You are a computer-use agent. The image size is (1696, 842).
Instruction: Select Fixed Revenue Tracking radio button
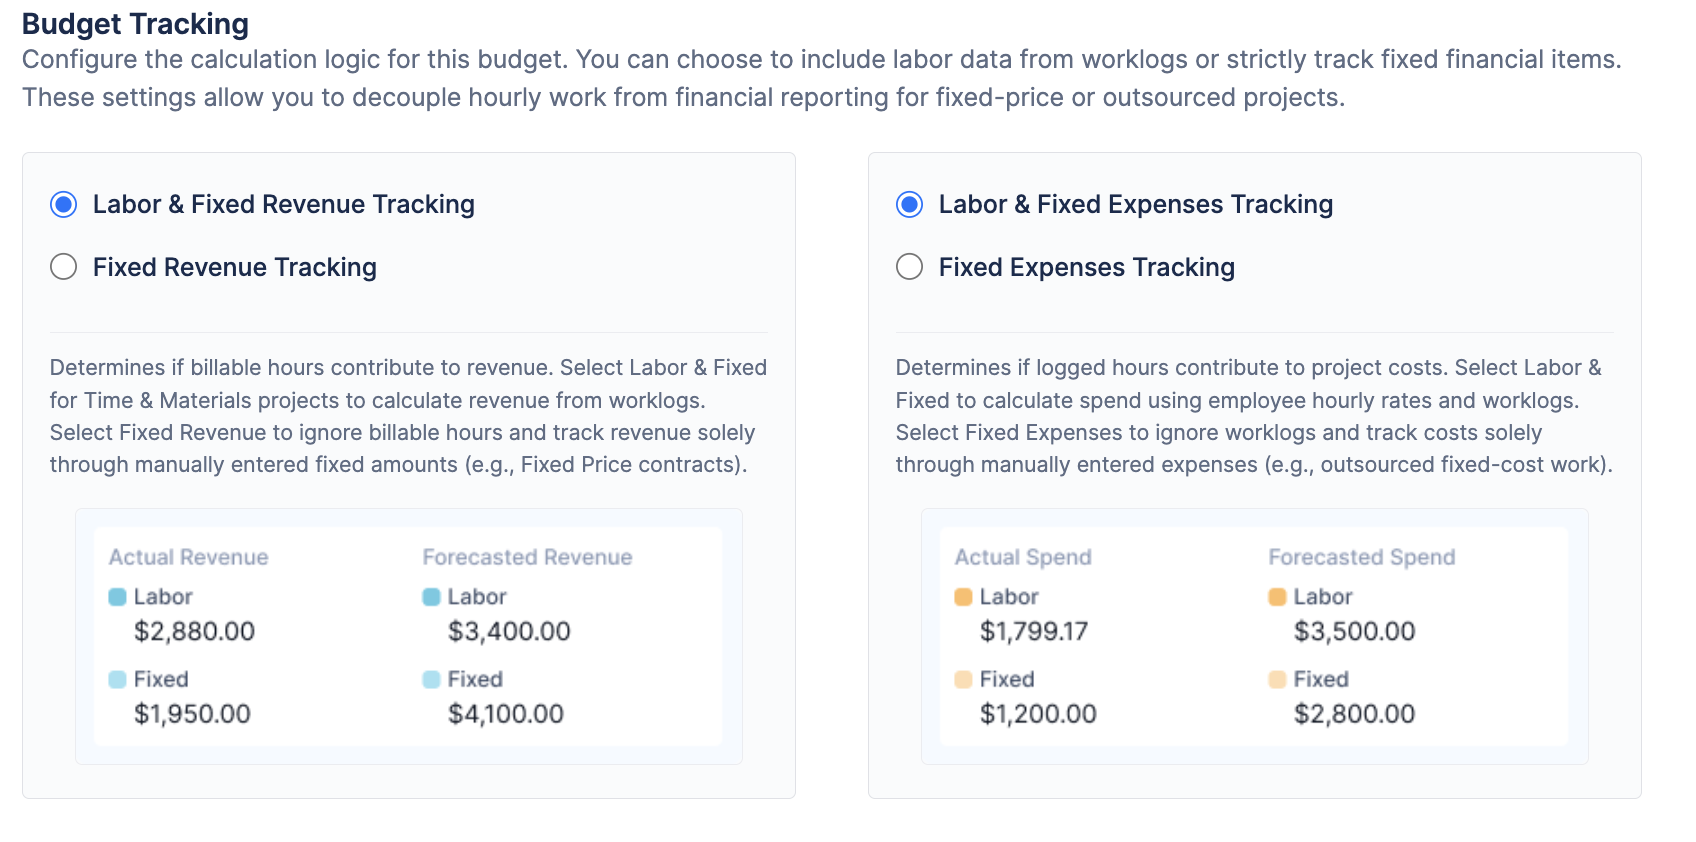(64, 267)
